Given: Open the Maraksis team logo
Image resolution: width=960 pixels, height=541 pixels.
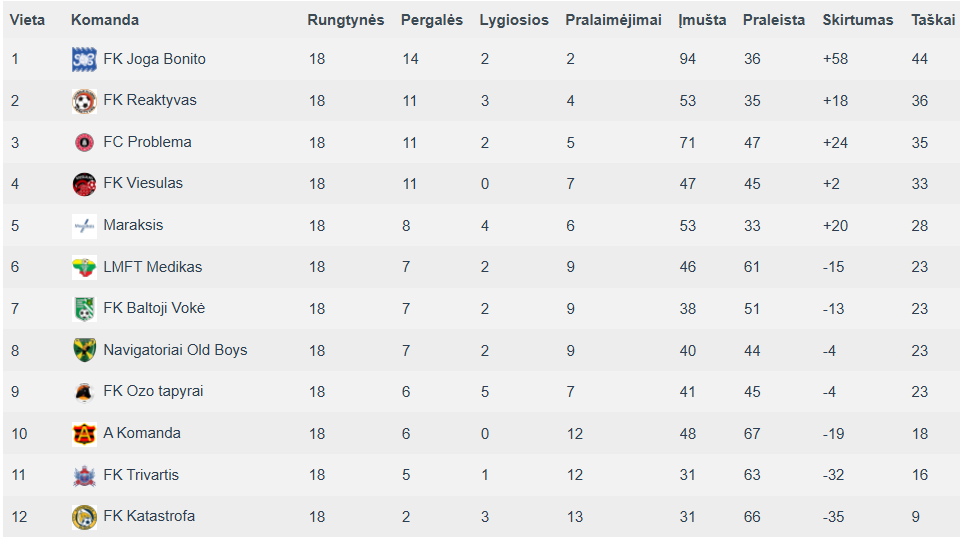Looking at the screenshot, I should [84, 226].
